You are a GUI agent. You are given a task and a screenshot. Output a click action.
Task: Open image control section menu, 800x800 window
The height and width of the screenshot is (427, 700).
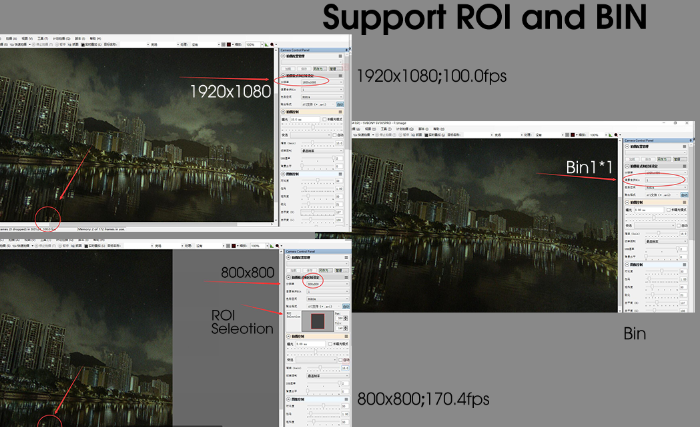pyautogui.click(x=346, y=399)
